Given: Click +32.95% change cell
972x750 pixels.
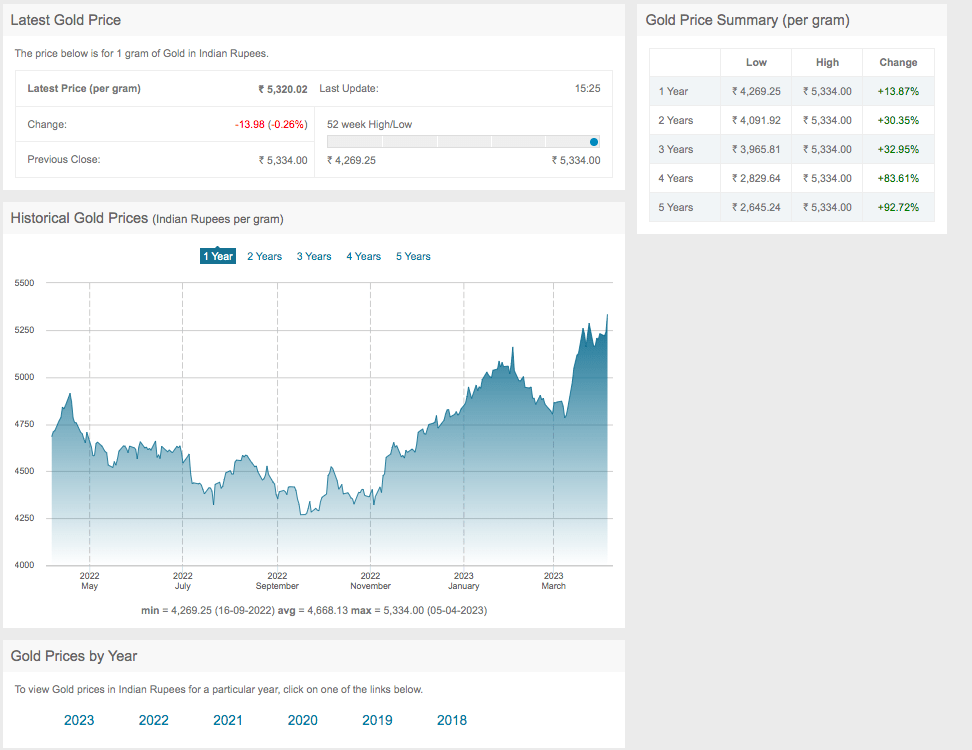Looking at the screenshot, I should tap(898, 149).
